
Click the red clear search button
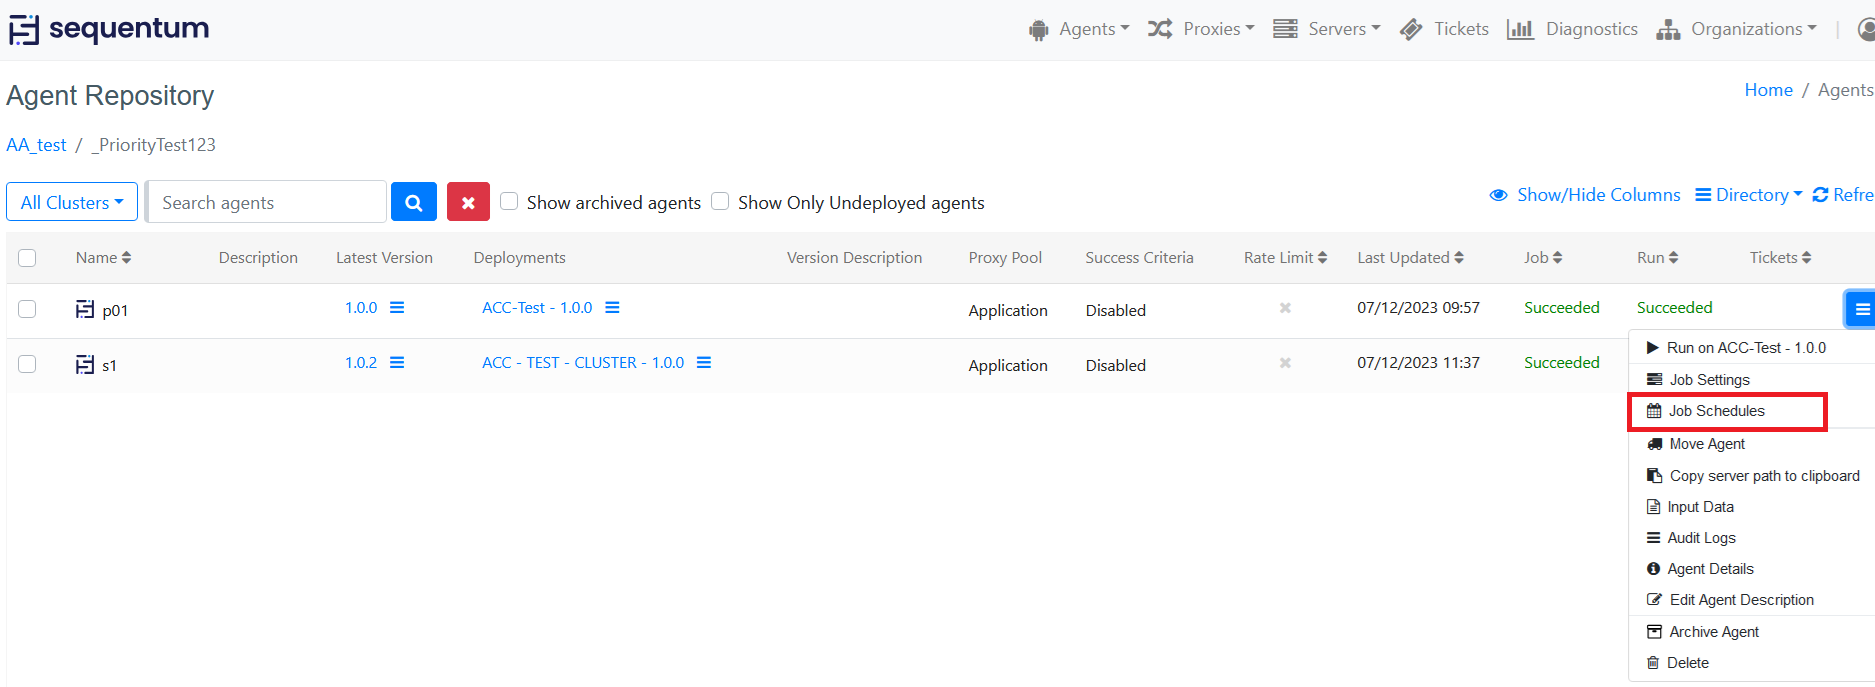coord(468,202)
